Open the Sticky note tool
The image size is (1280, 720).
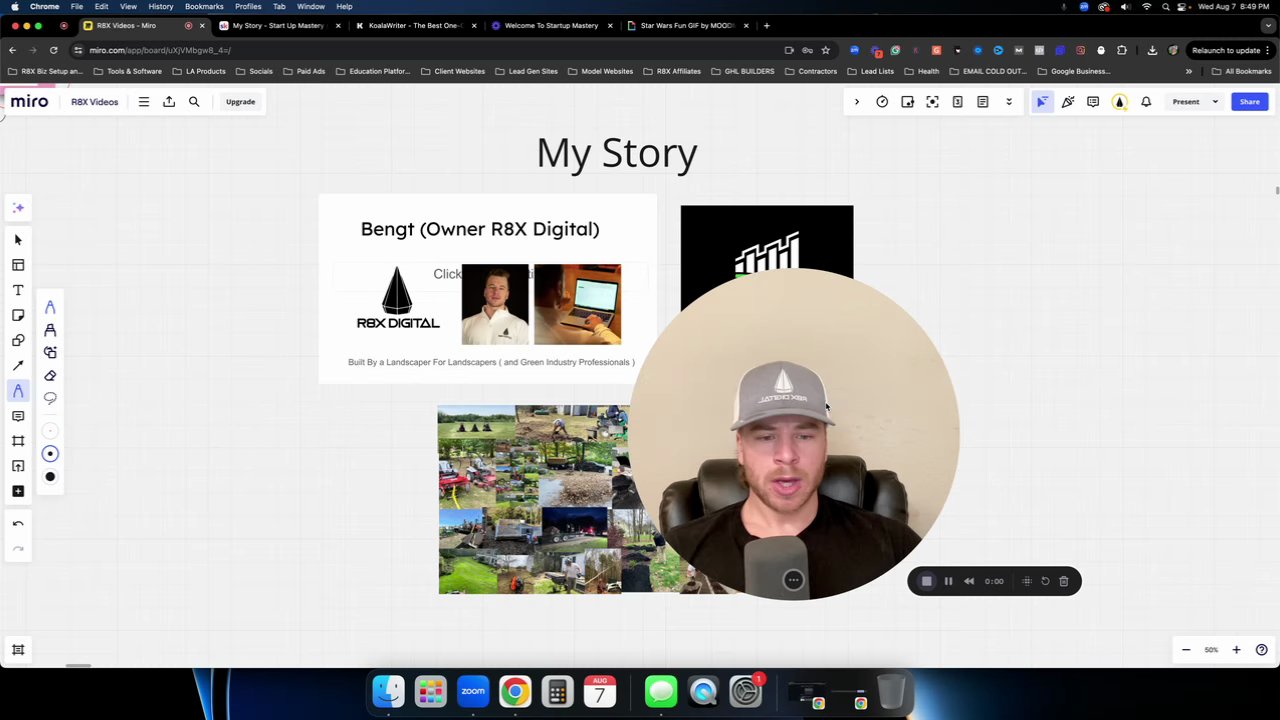pyautogui.click(x=17, y=314)
